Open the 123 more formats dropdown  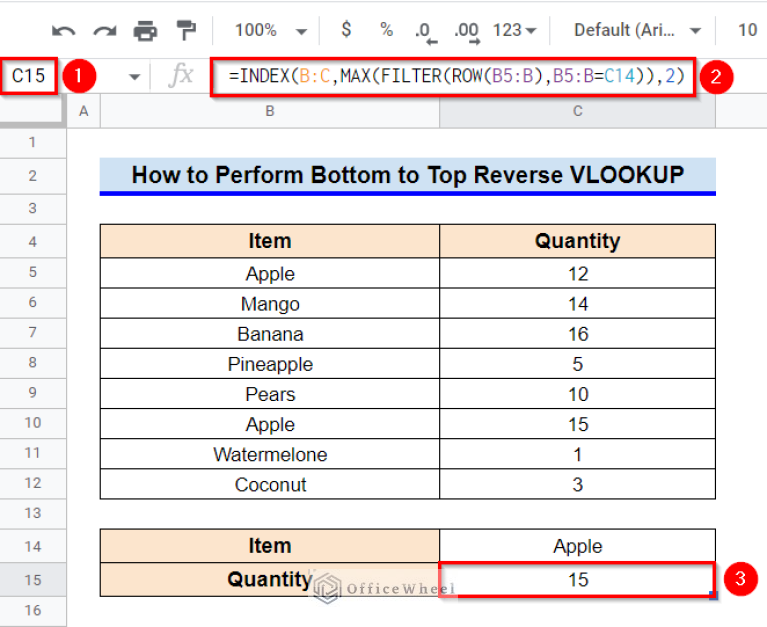pyautogui.click(x=514, y=30)
